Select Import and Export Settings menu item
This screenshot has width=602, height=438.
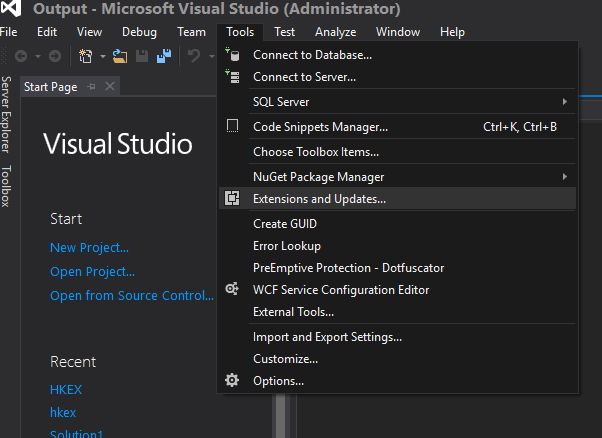point(327,337)
